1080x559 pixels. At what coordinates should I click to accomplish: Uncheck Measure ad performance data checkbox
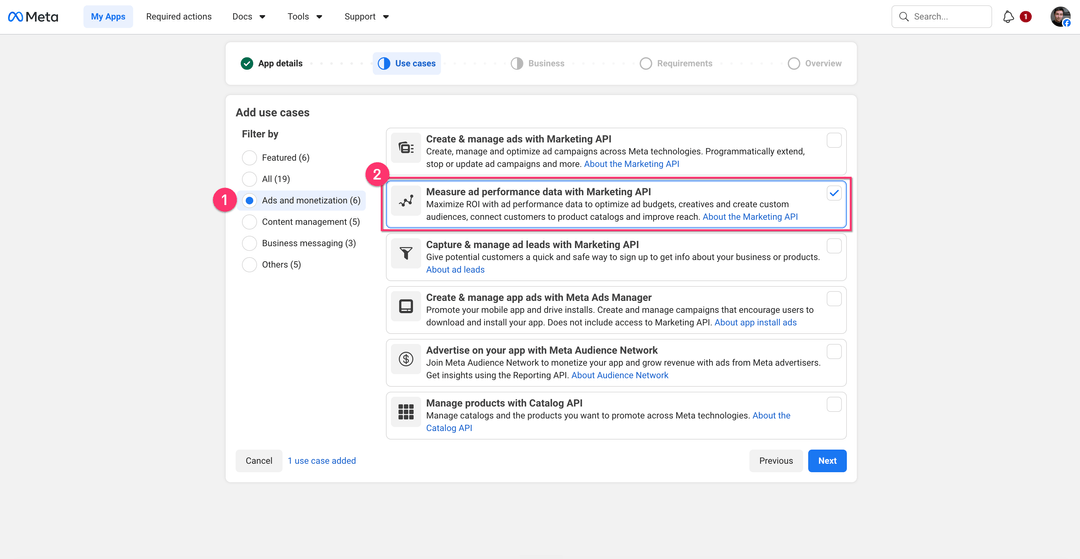[834, 193]
